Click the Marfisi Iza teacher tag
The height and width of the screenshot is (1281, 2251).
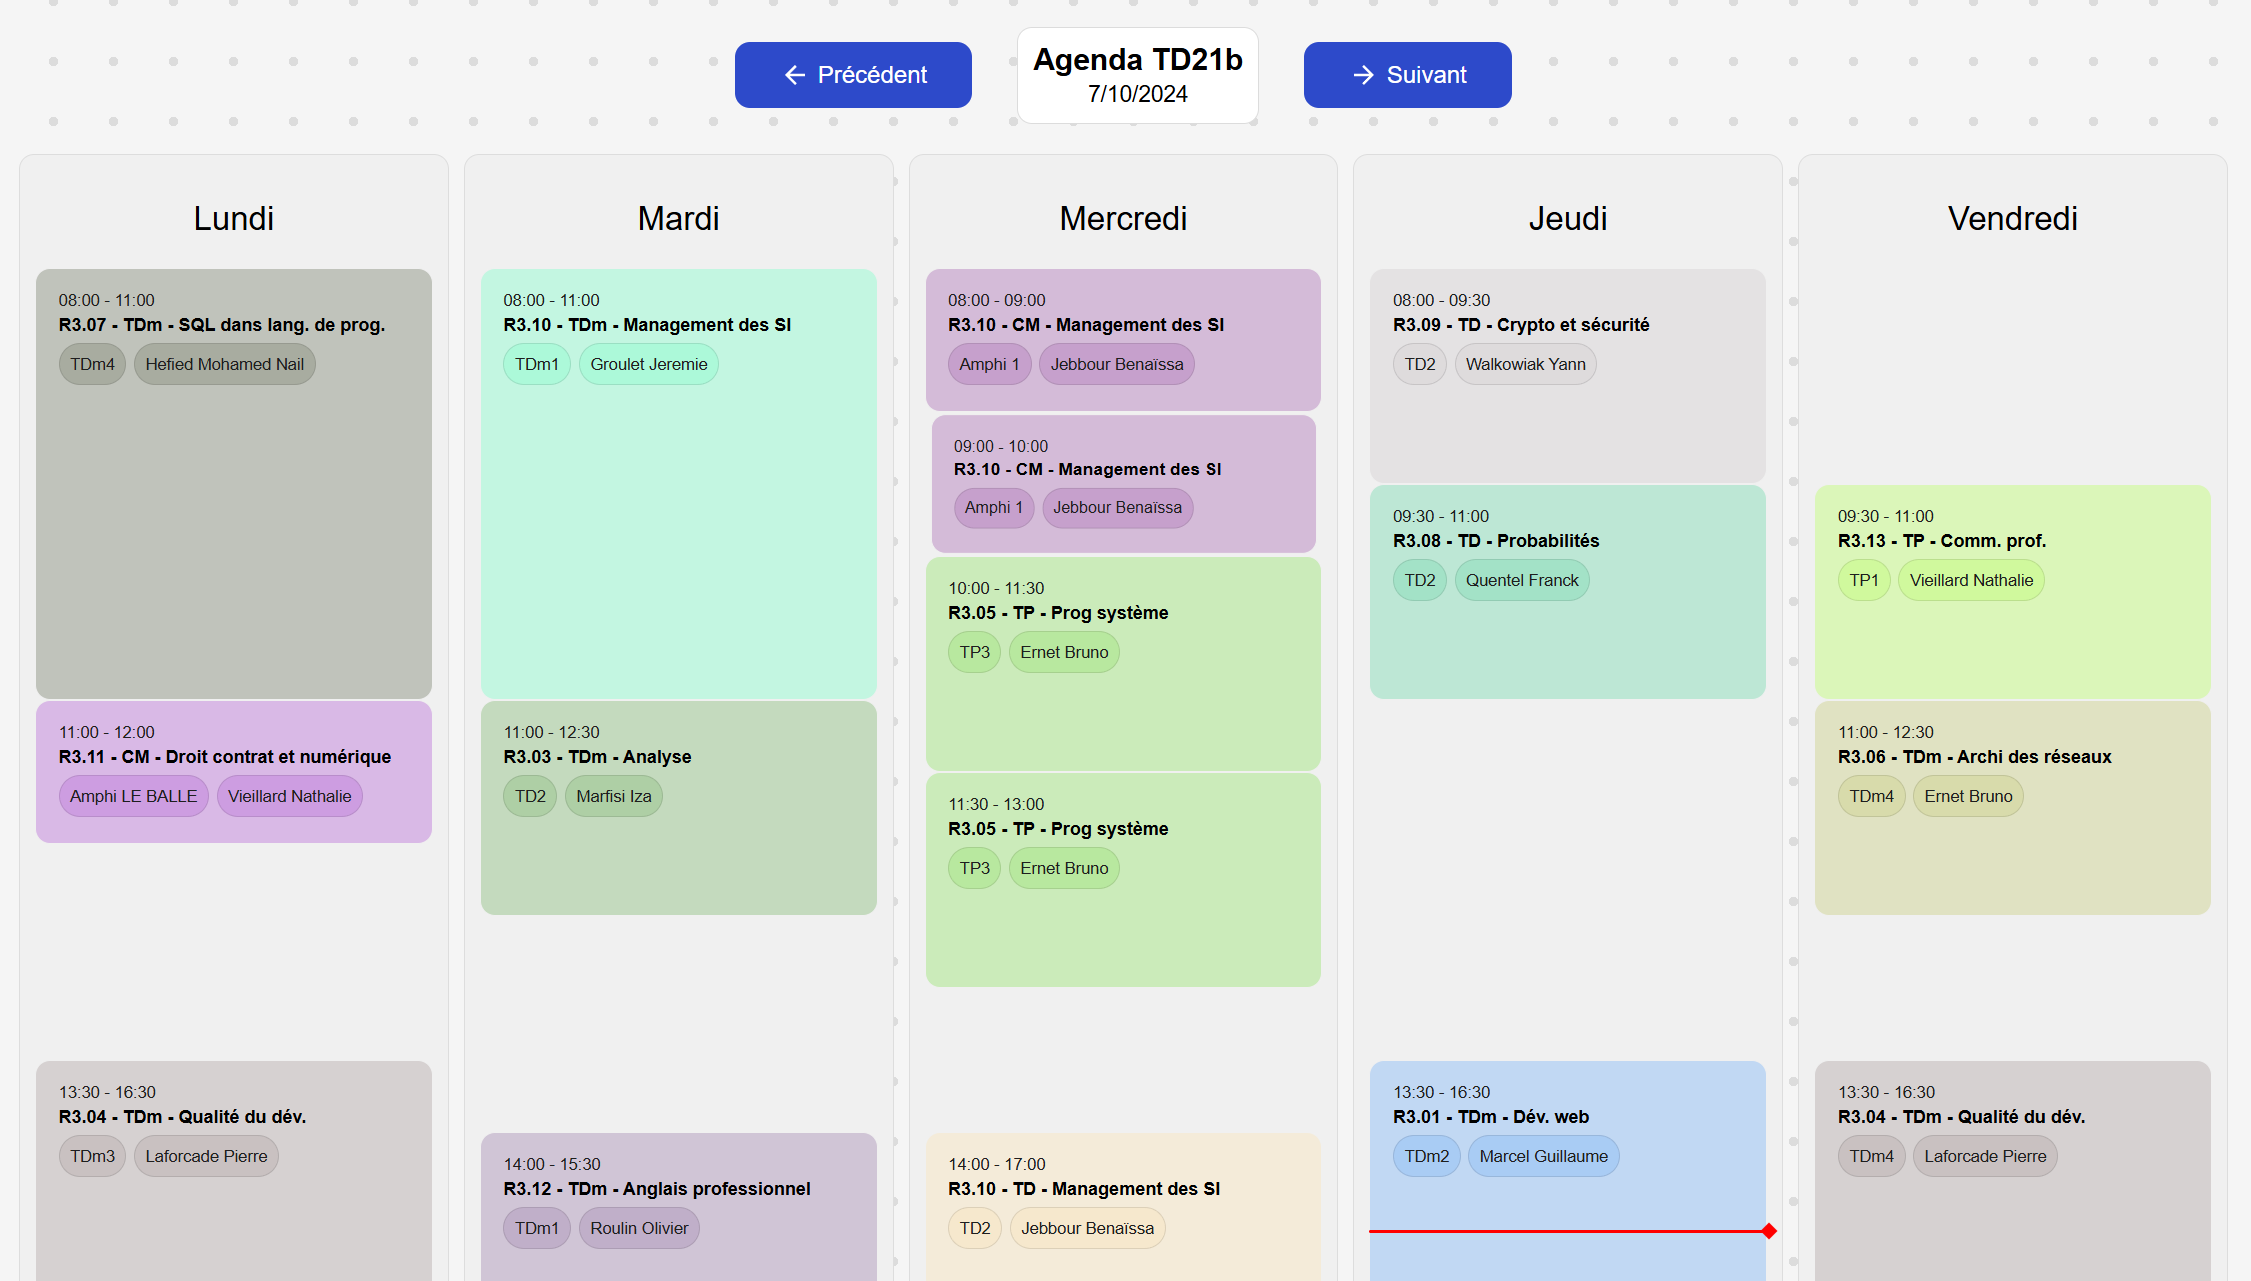tap(613, 797)
